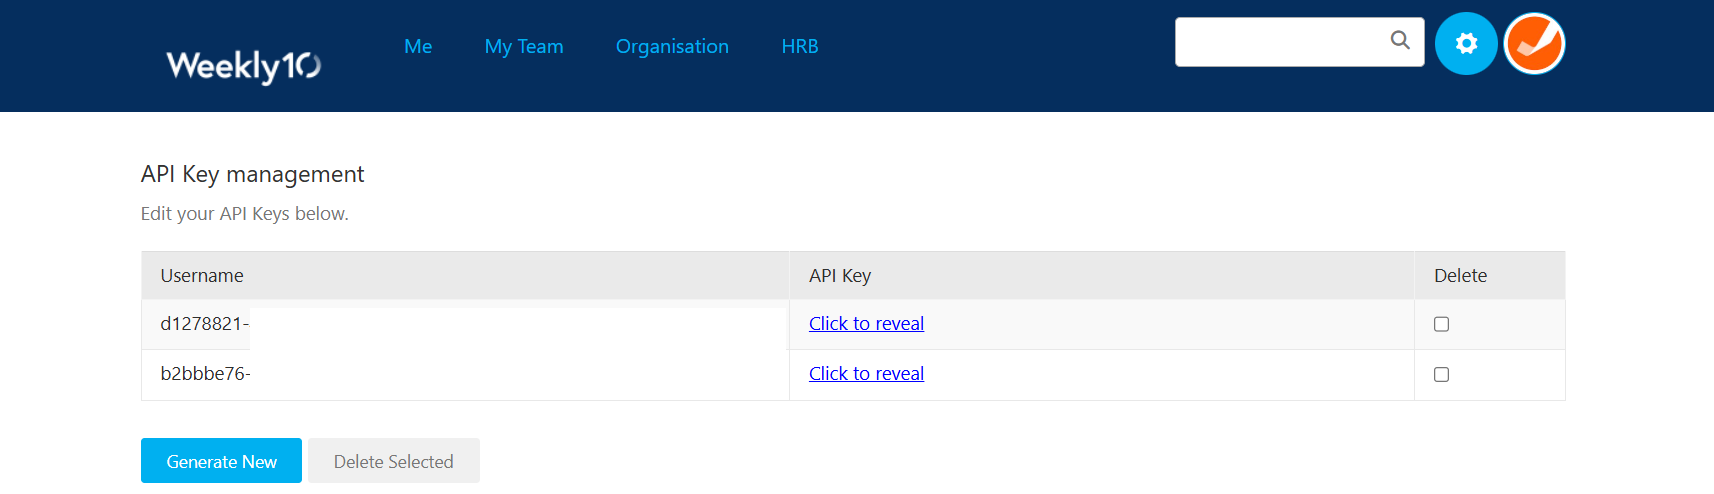Focus the search input field

click(x=1280, y=42)
